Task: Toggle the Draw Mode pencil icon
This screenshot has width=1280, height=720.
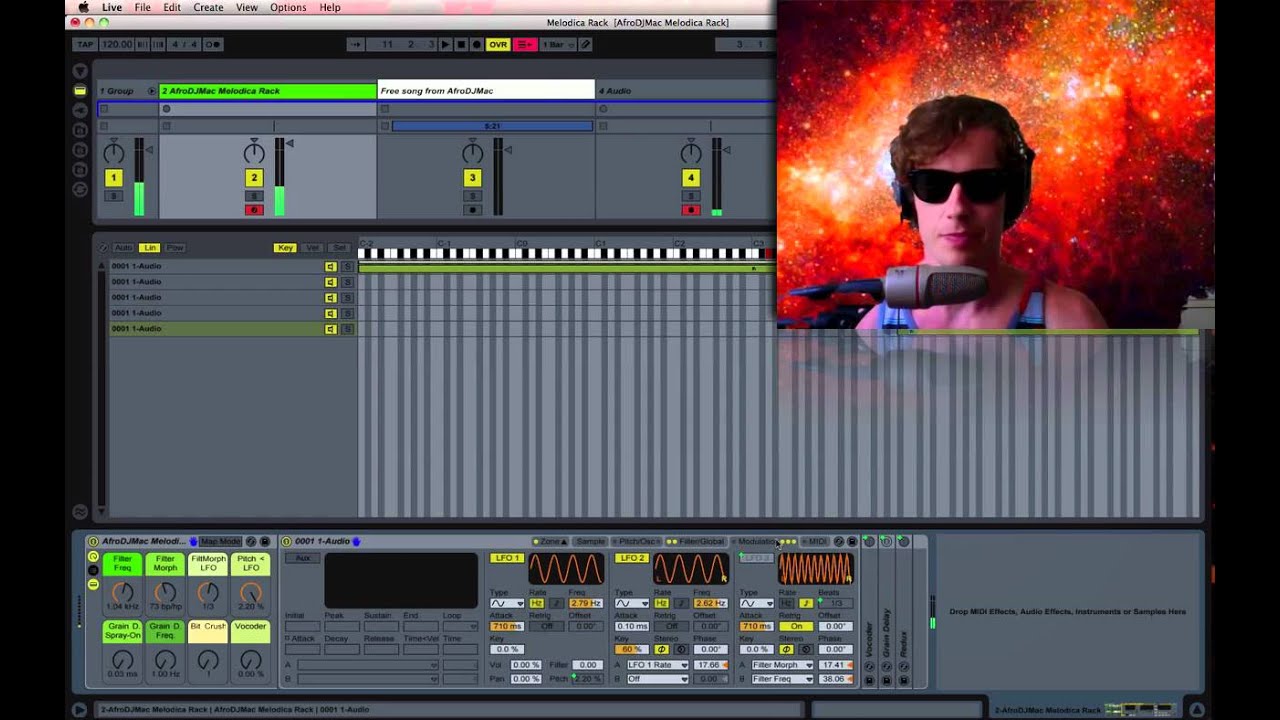Action: (585, 45)
